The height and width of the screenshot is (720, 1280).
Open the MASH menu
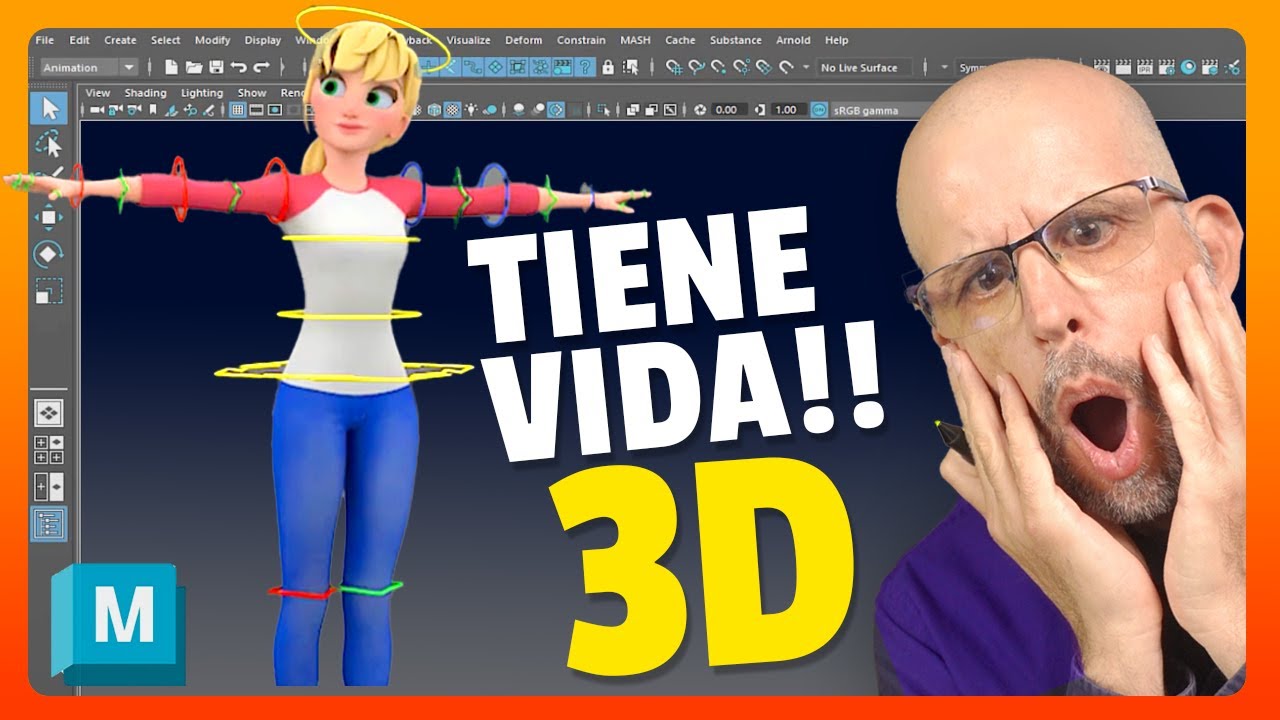coord(635,40)
